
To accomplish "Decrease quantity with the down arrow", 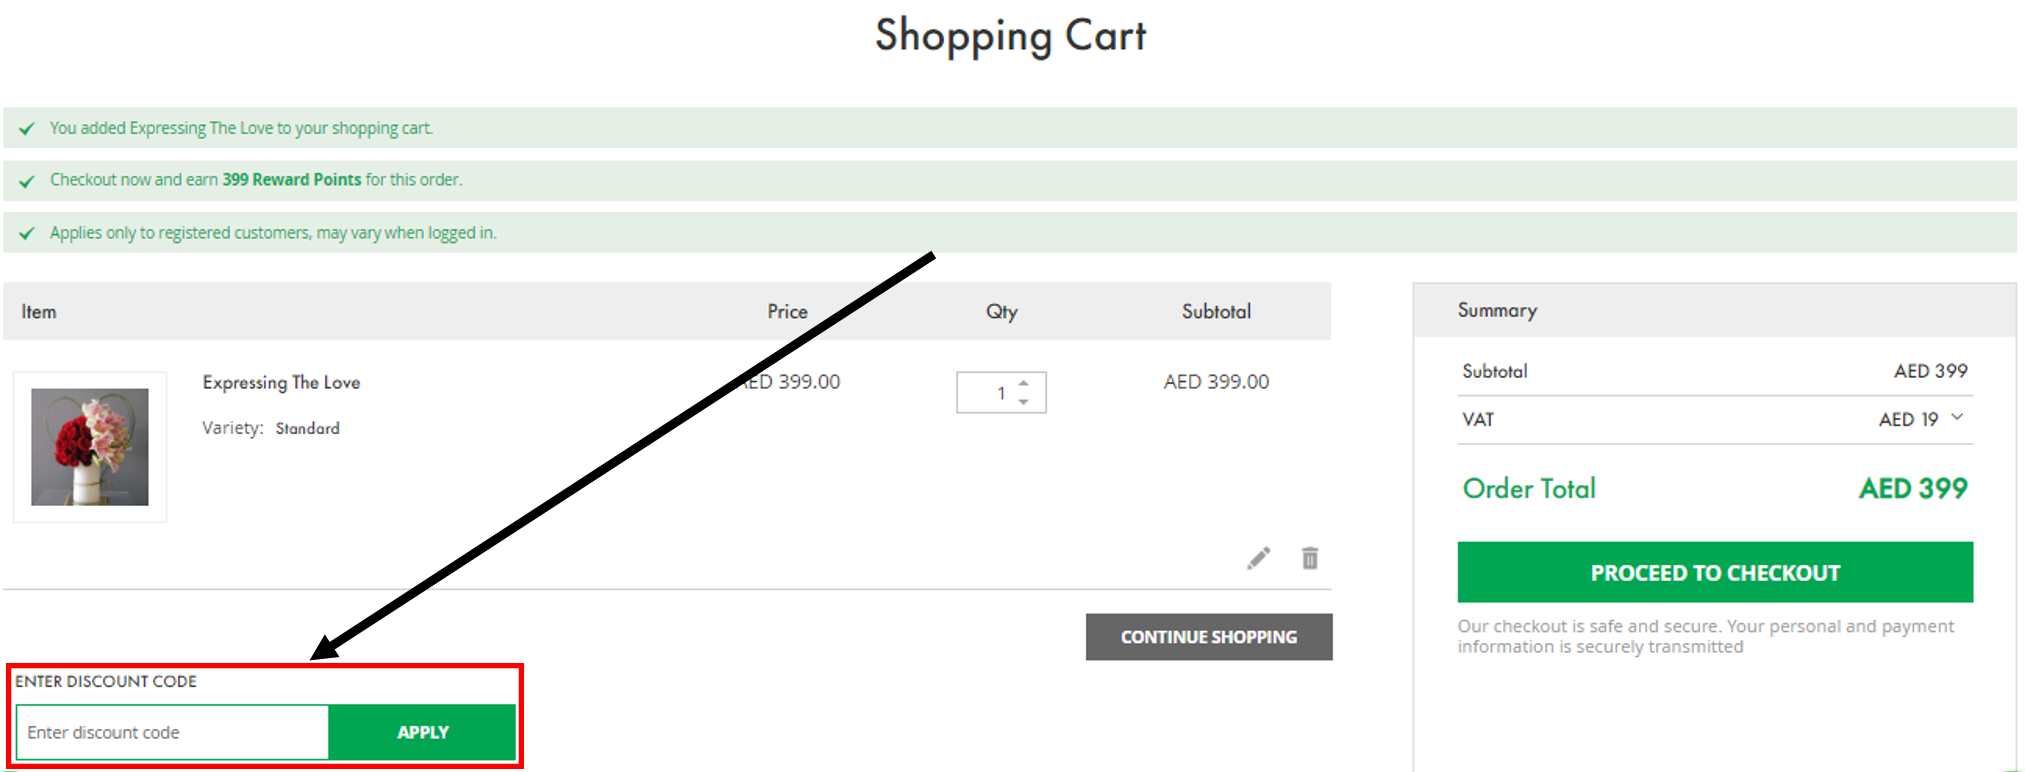I will (1023, 402).
